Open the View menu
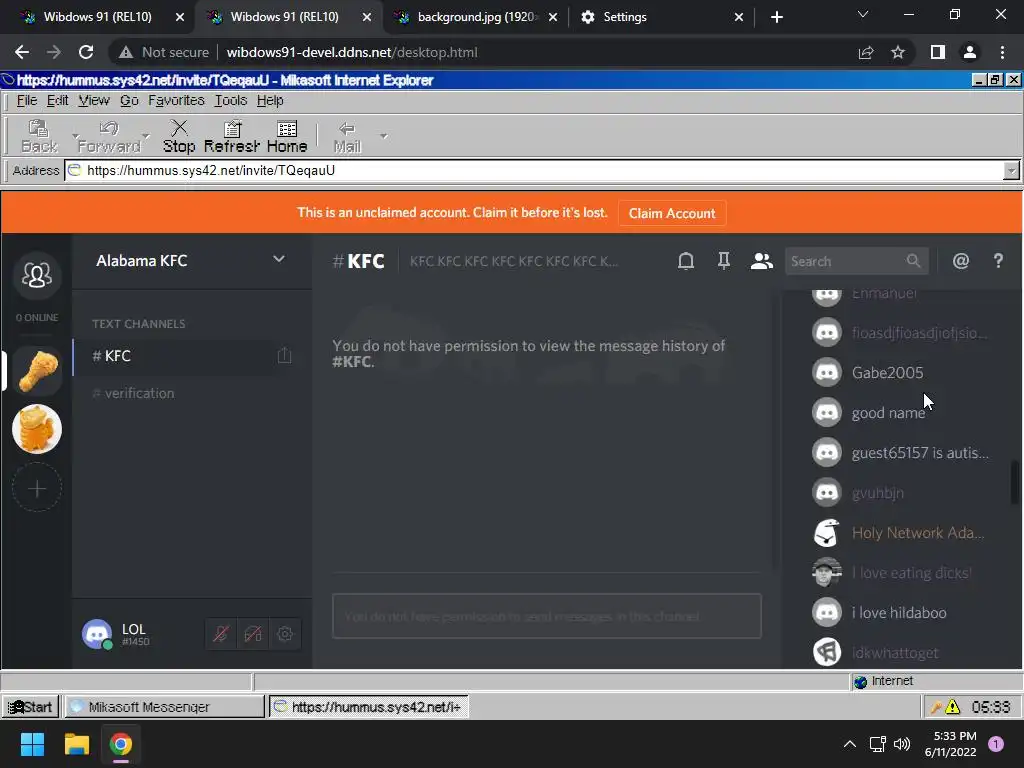The width and height of the screenshot is (1024, 768). click(94, 101)
